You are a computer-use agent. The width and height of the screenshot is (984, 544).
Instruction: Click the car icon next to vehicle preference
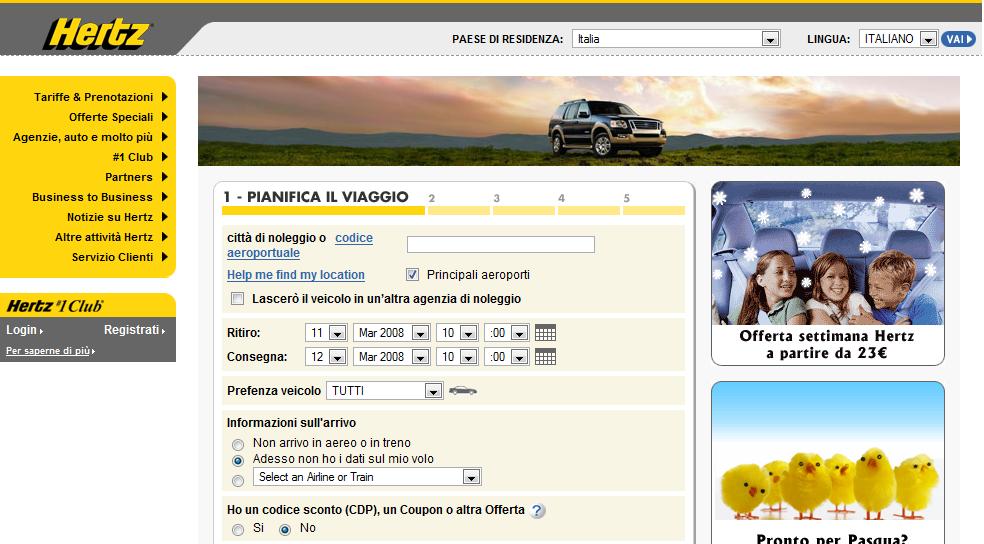(x=463, y=391)
